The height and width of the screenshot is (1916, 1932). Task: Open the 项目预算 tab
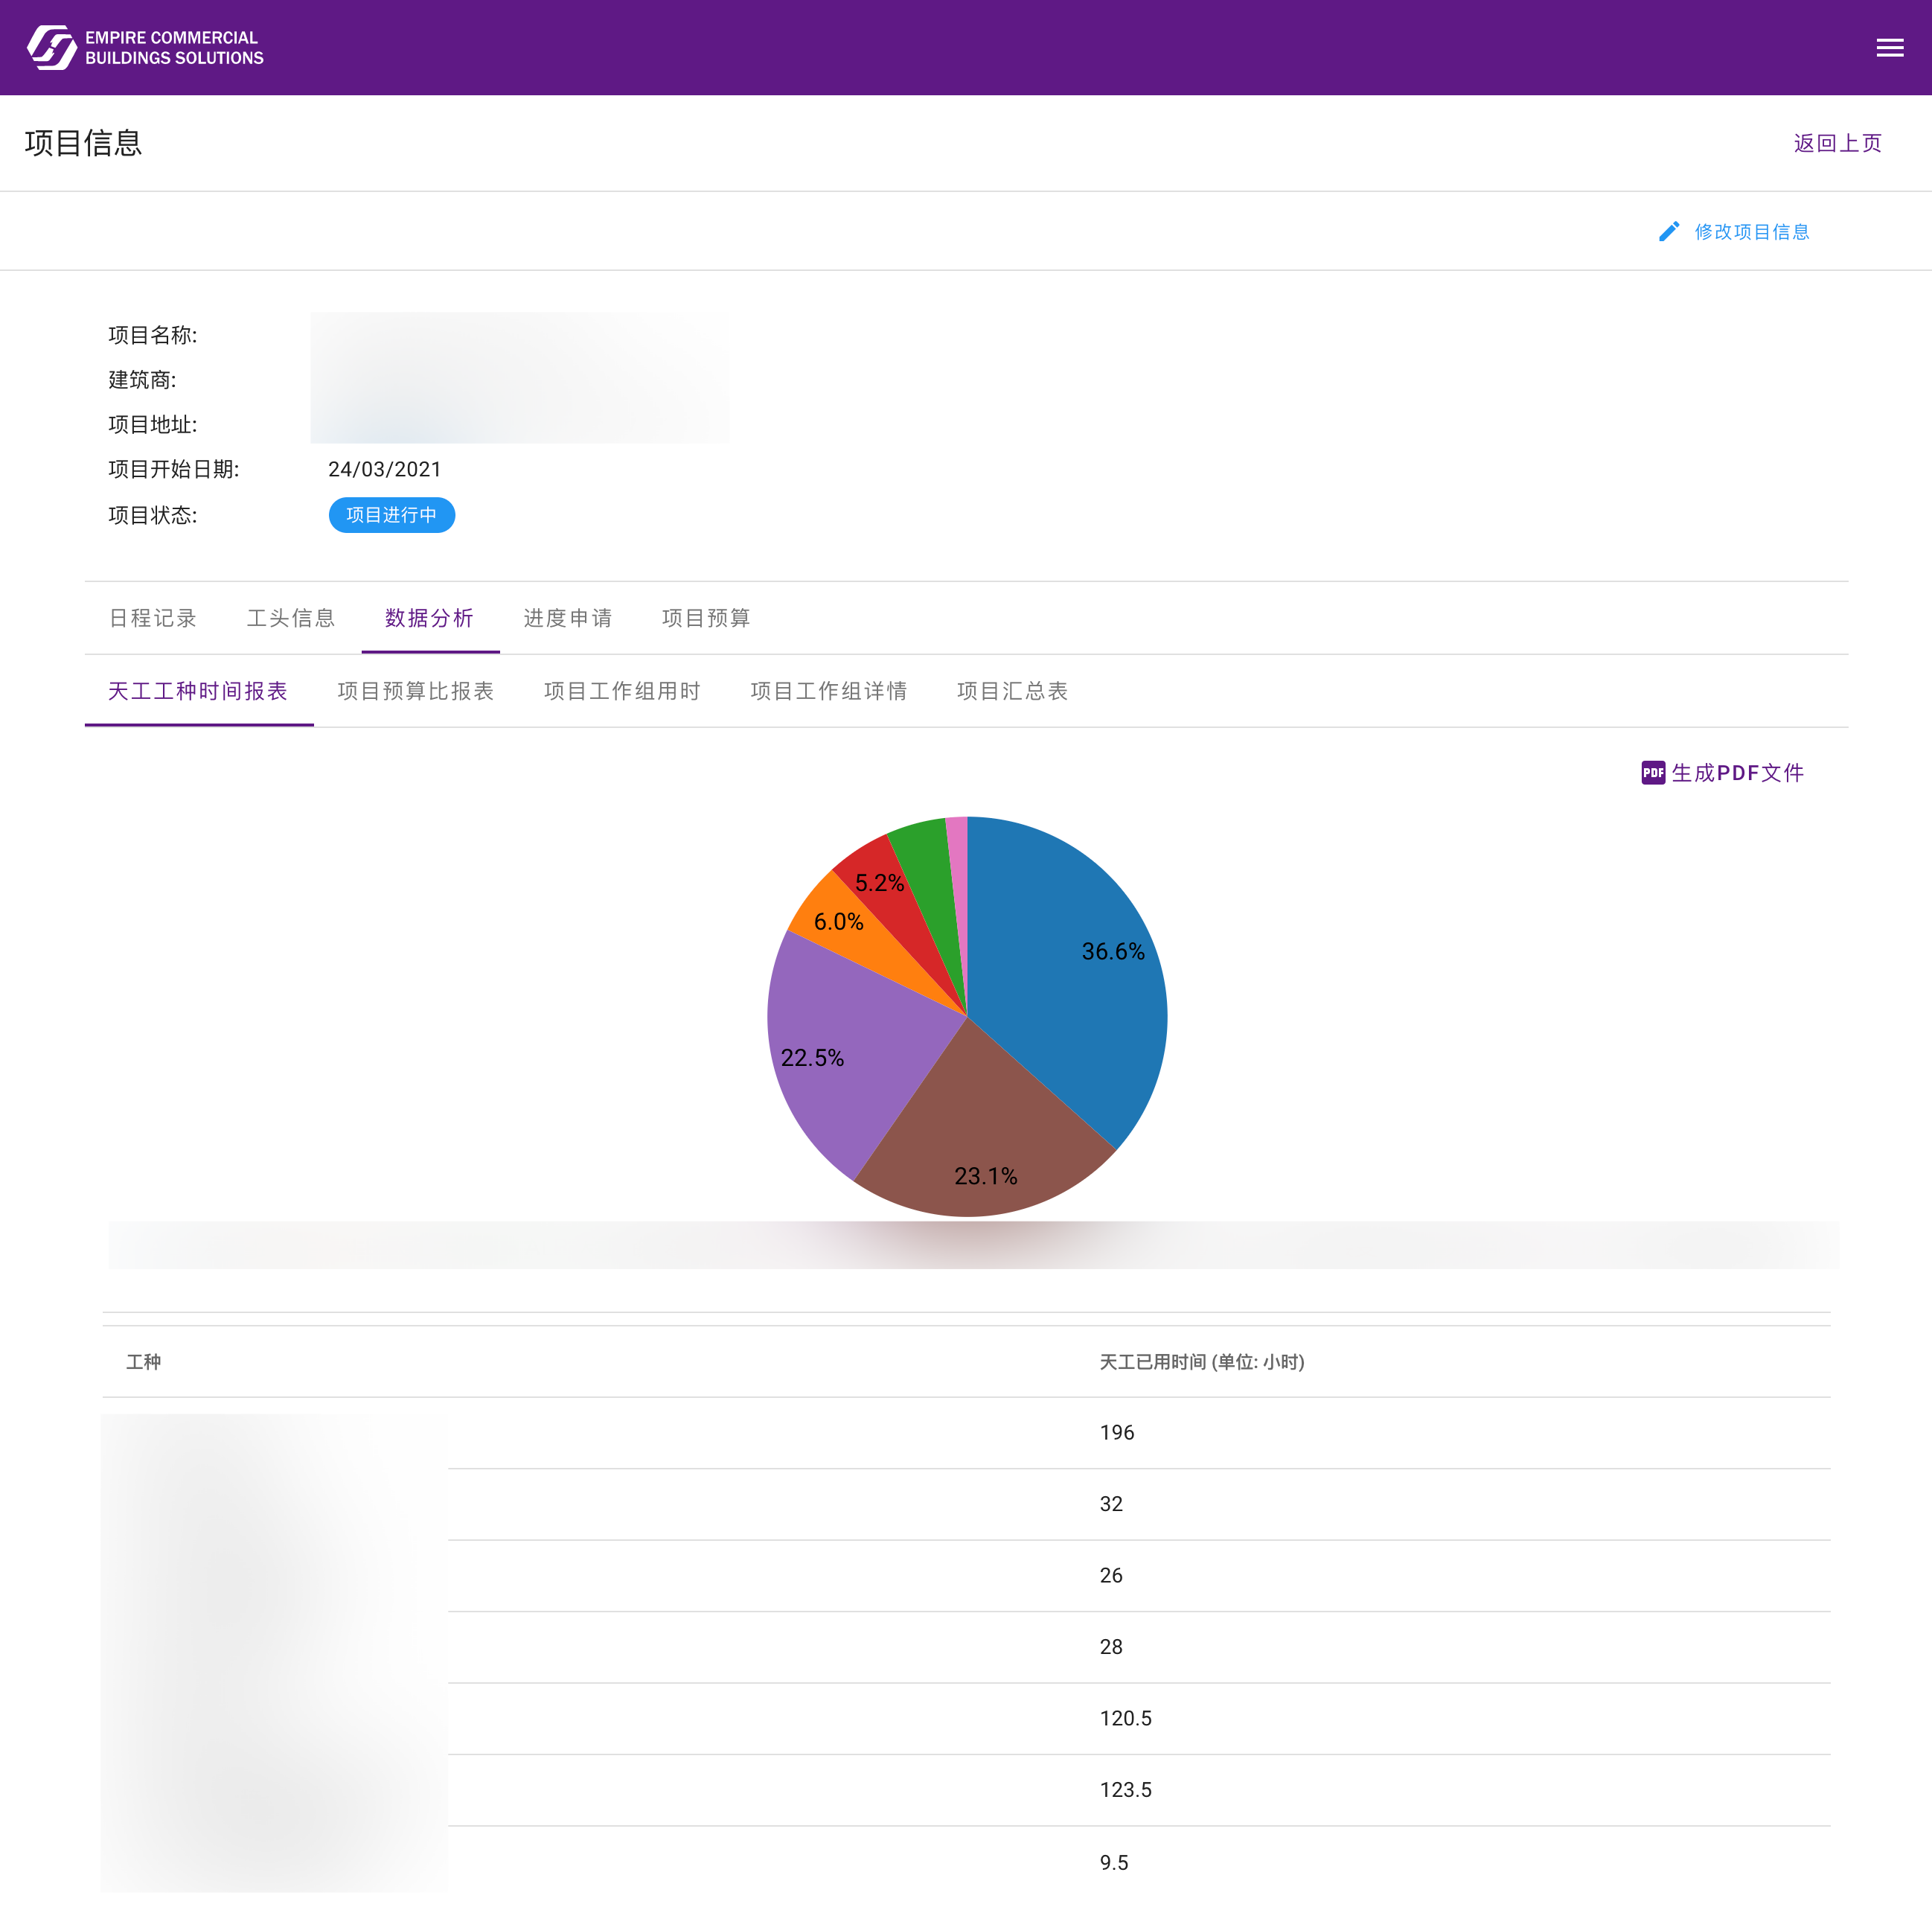click(706, 618)
